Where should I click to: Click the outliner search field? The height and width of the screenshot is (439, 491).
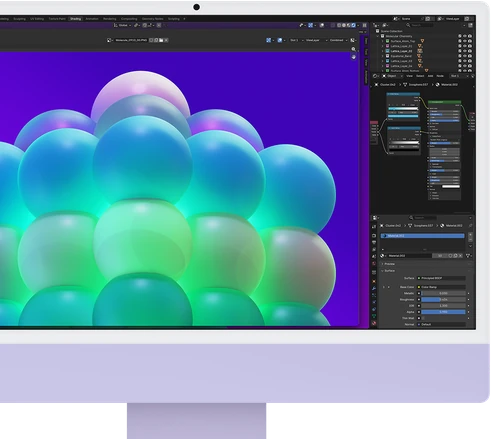point(420,25)
